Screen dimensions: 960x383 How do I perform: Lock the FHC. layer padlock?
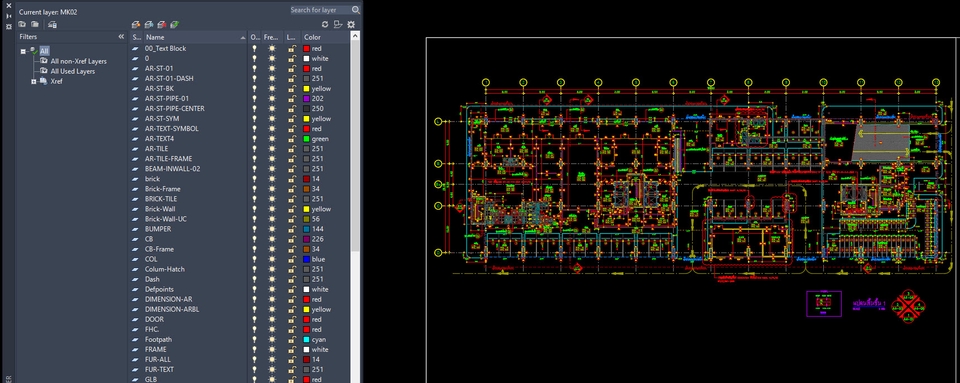292,329
